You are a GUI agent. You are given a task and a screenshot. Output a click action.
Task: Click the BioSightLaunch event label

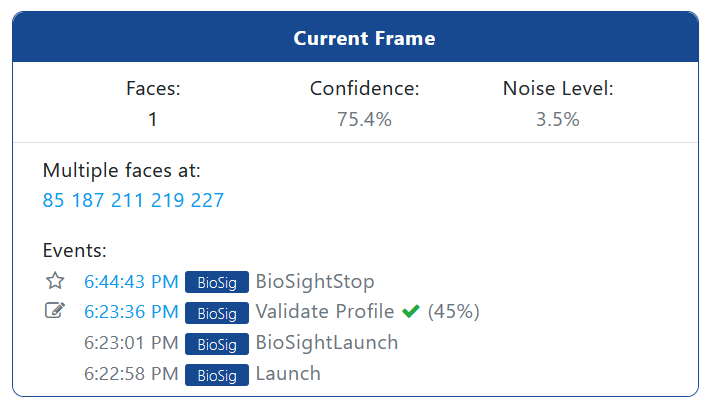327,342
